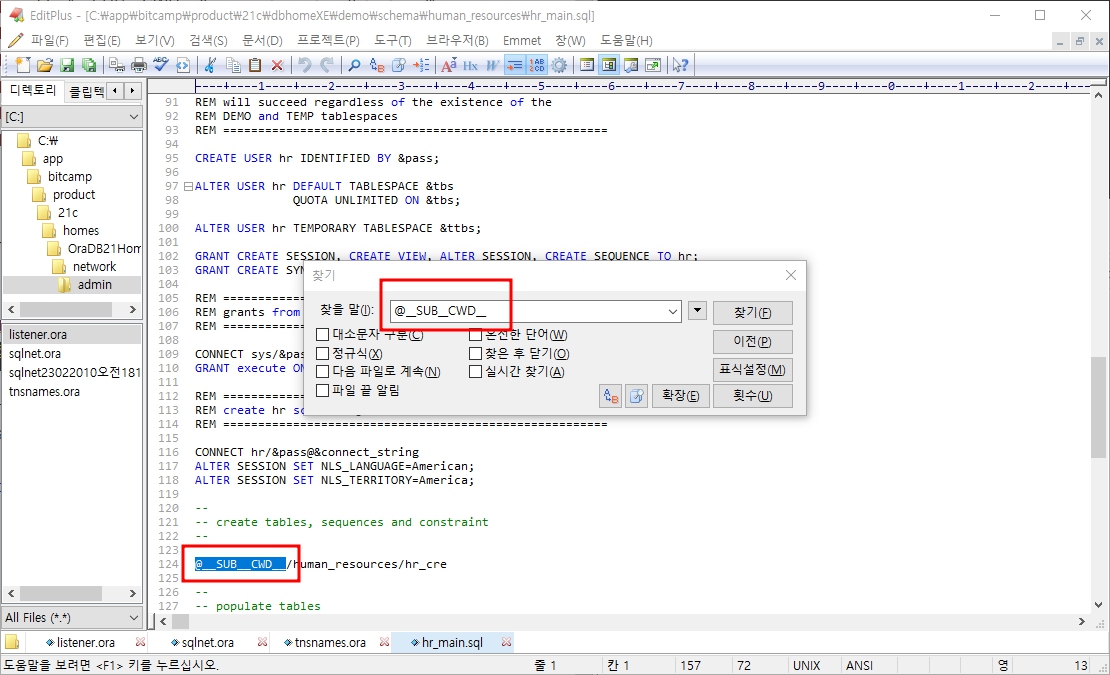
Task: Click the Paste clipboard icon
Action: 255,65
